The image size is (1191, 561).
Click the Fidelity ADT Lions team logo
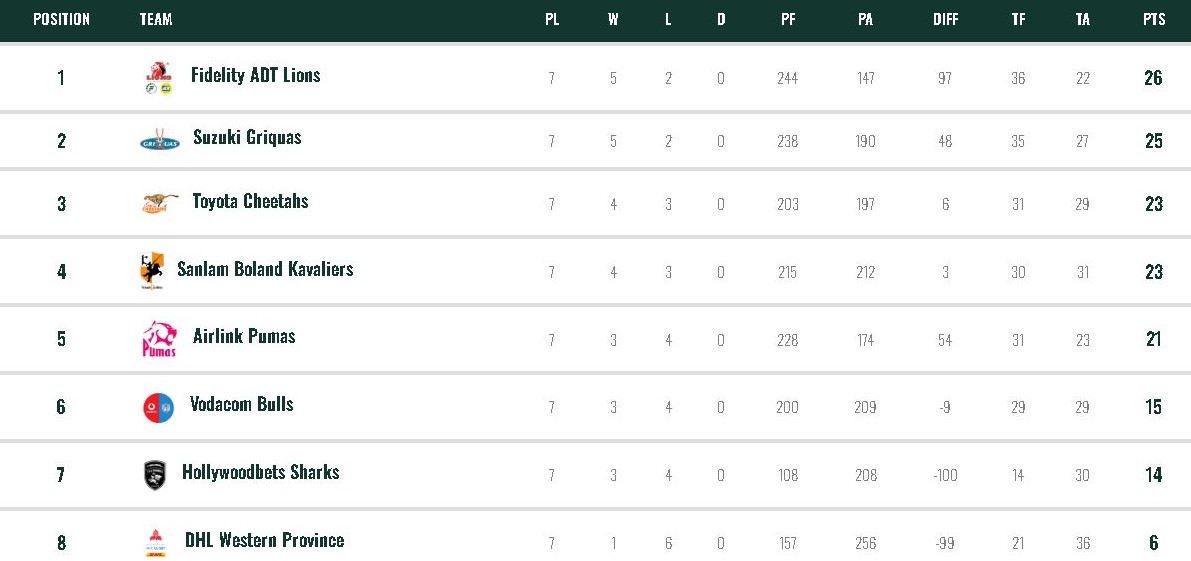click(x=159, y=78)
